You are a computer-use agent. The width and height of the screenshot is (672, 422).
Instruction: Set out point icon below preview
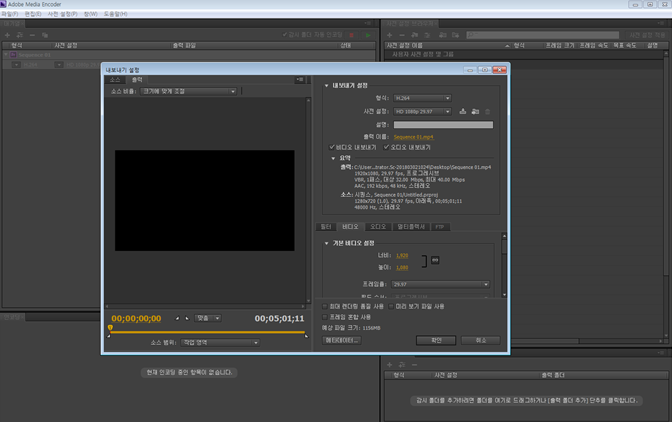(x=187, y=318)
